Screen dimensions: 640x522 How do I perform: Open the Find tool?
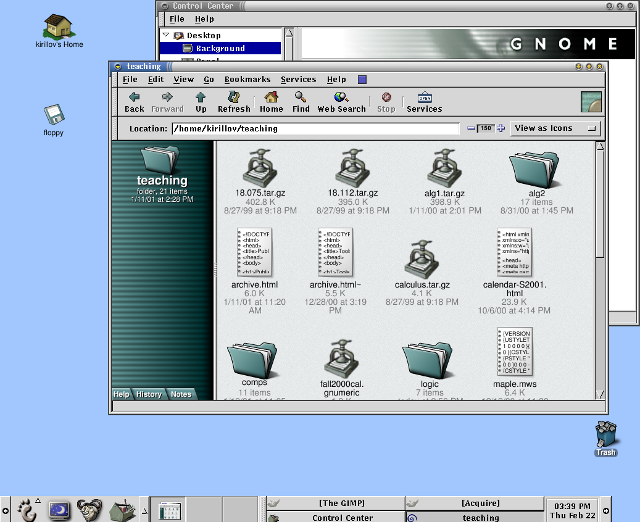(x=301, y=101)
